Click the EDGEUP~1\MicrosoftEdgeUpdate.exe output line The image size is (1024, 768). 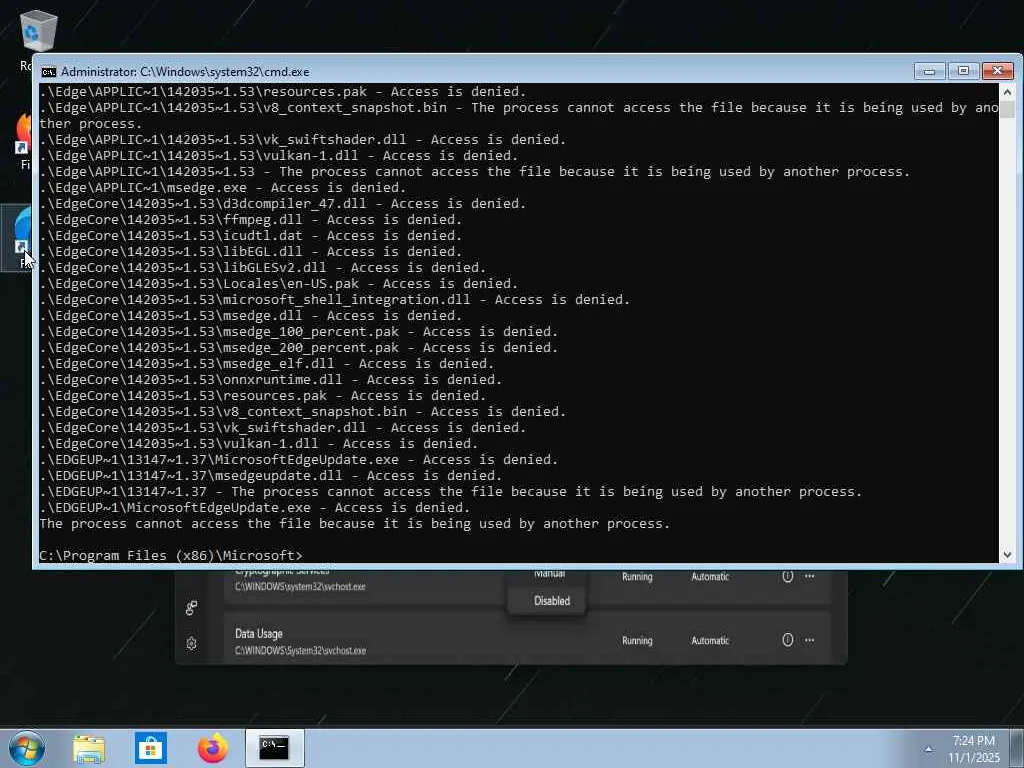[255, 507]
